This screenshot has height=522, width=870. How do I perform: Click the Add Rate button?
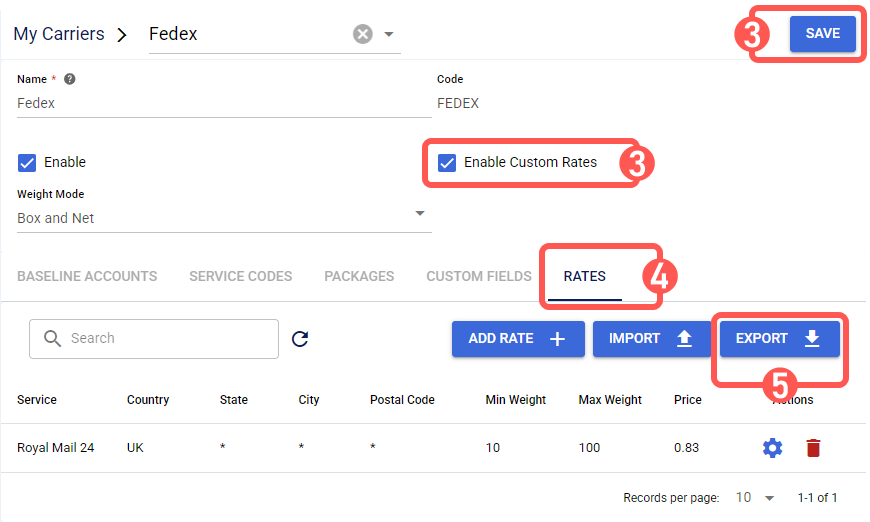(518, 338)
